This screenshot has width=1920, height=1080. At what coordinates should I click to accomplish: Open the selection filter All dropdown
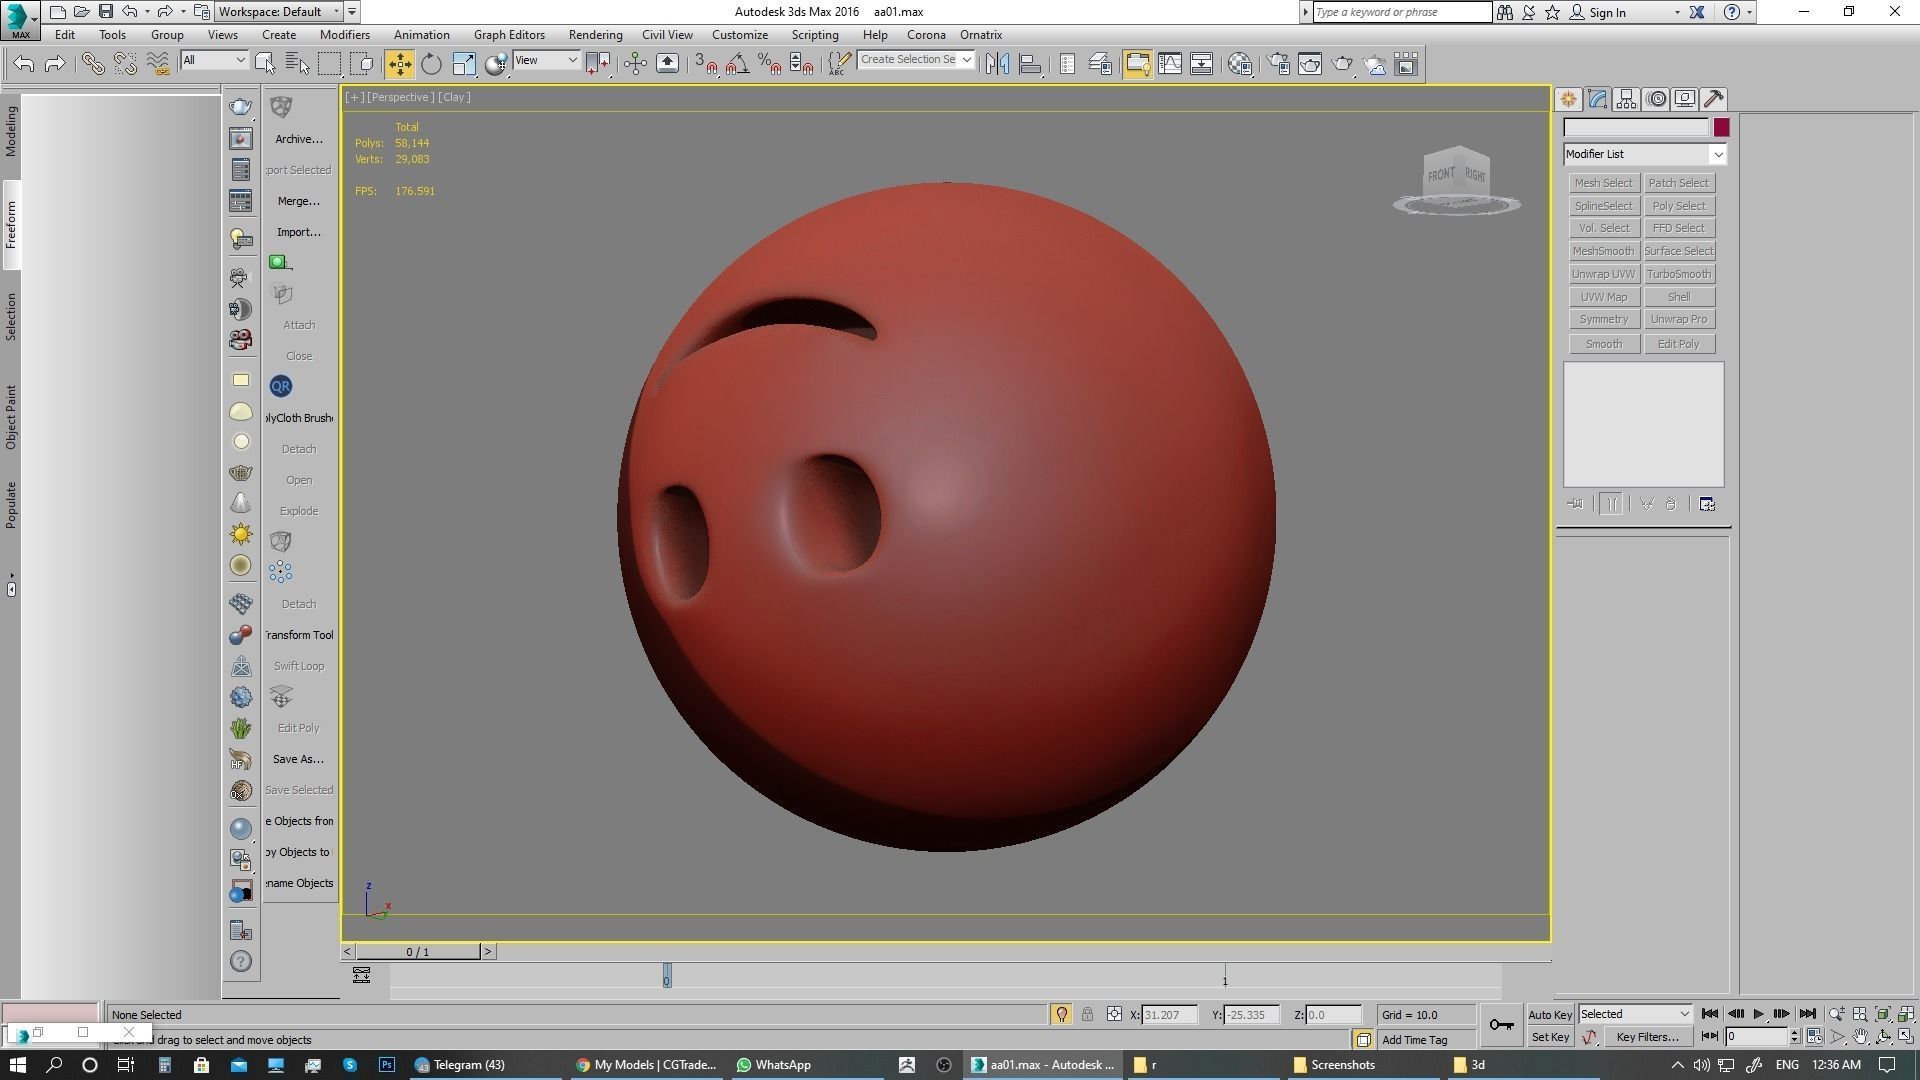[x=214, y=60]
